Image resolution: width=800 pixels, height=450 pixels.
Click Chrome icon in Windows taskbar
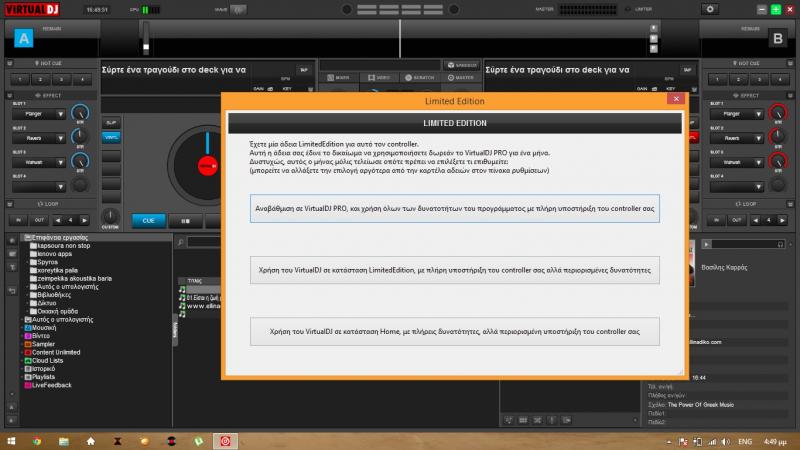37,441
